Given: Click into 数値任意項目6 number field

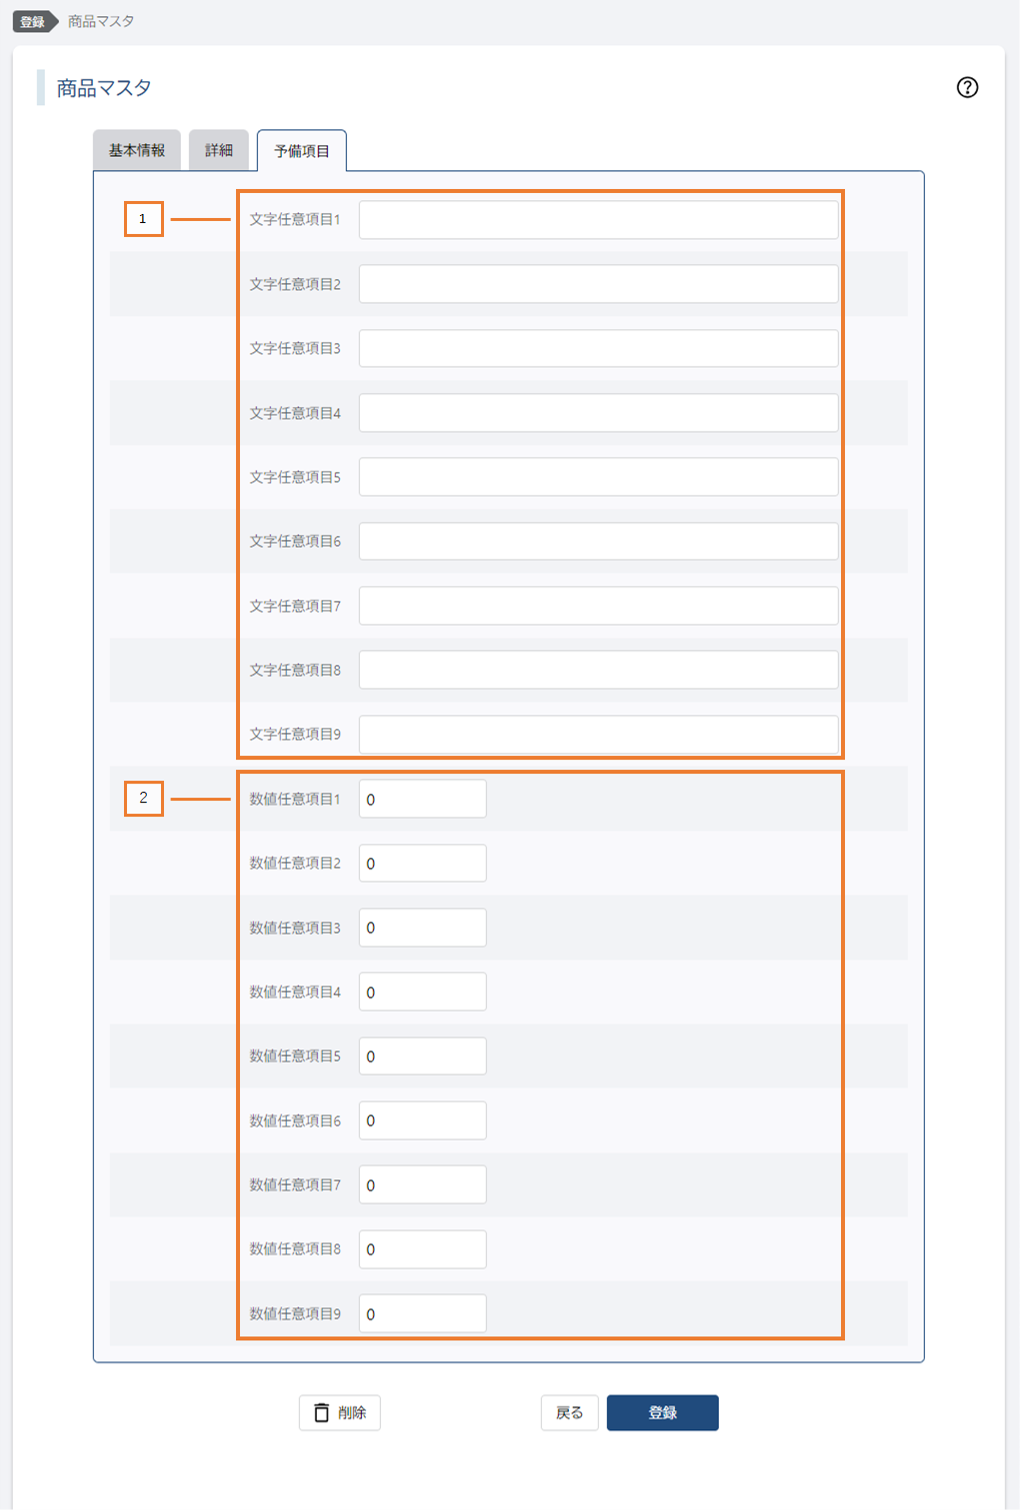Looking at the screenshot, I should (x=422, y=1120).
